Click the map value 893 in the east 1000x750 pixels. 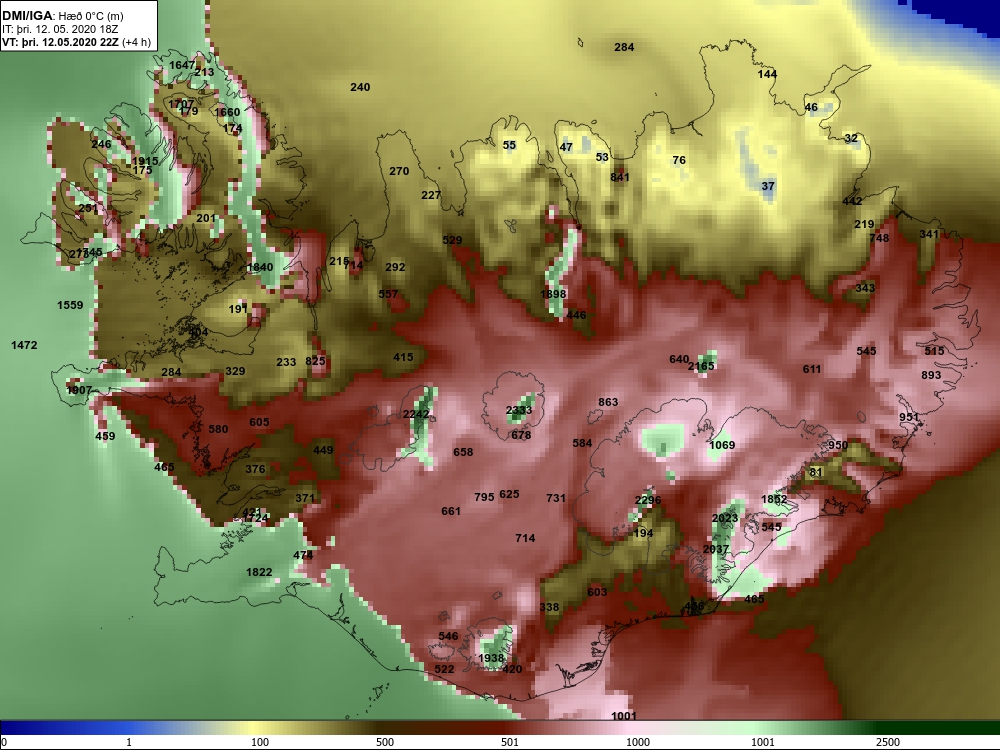931,375
